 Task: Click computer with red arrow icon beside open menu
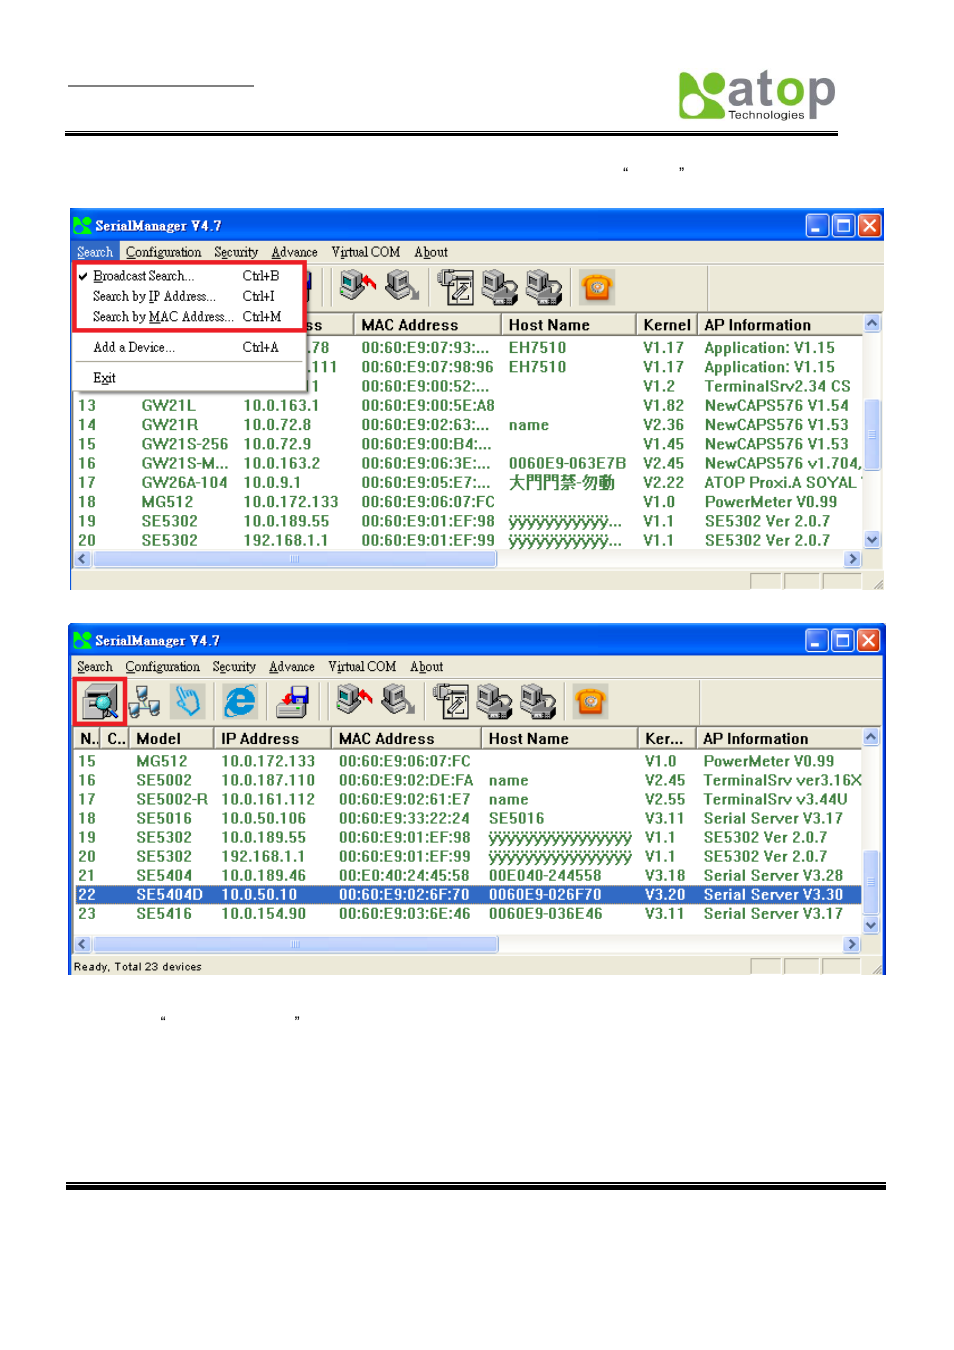(x=357, y=286)
